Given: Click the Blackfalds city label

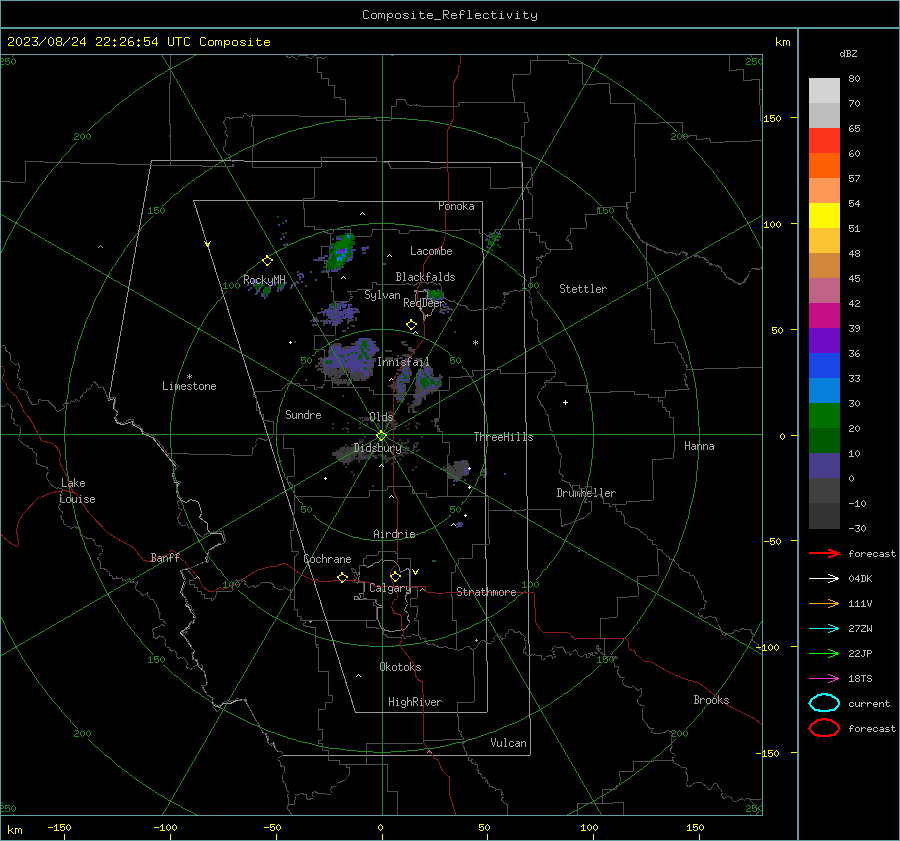Looking at the screenshot, I should 425,277.
